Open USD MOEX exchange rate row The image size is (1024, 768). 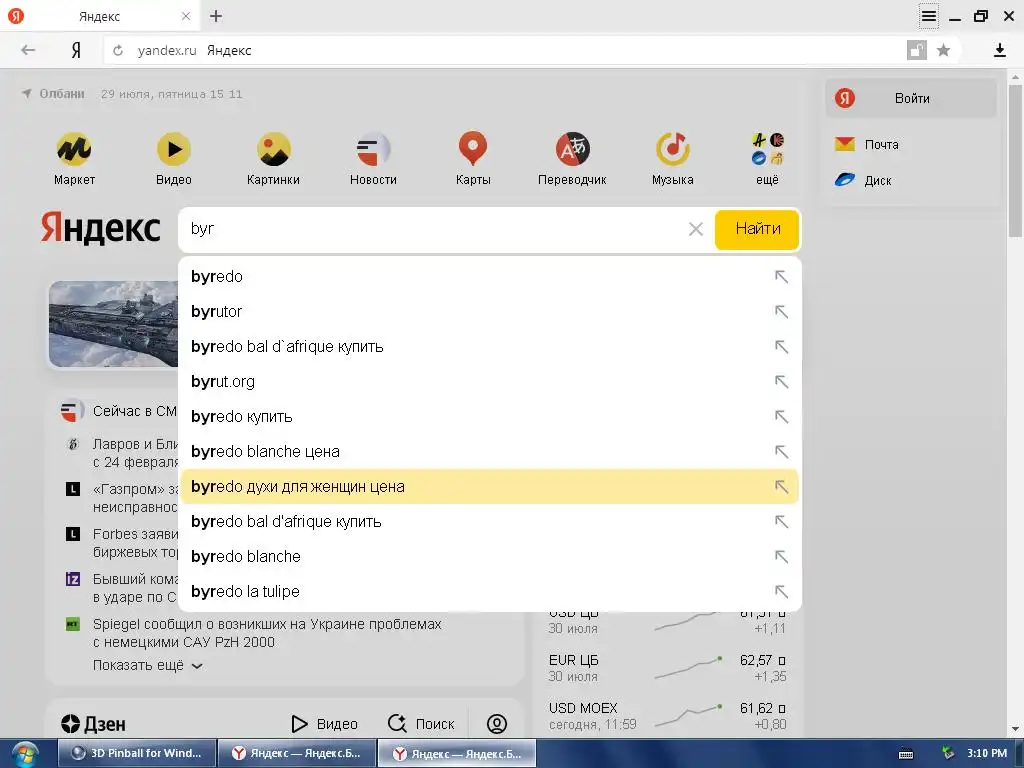tap(667, 716)
